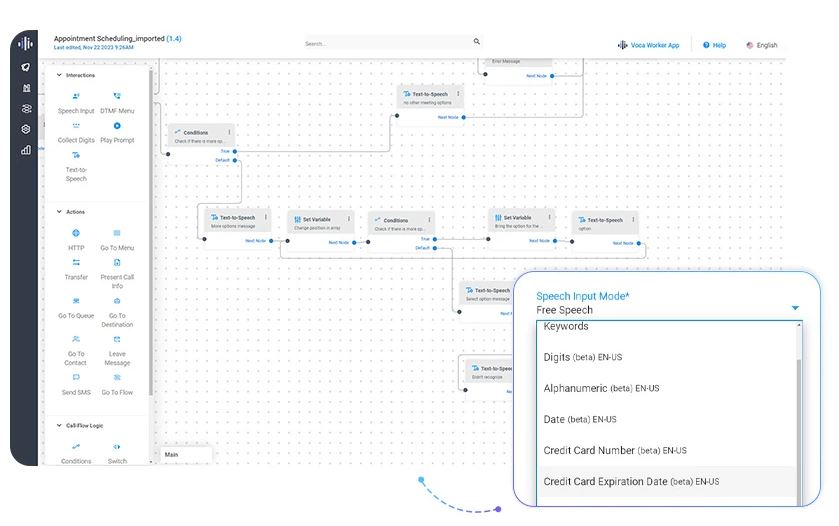Select the HTTP action icon
Viewport: 839px width, 526px height.
[76, 233]
